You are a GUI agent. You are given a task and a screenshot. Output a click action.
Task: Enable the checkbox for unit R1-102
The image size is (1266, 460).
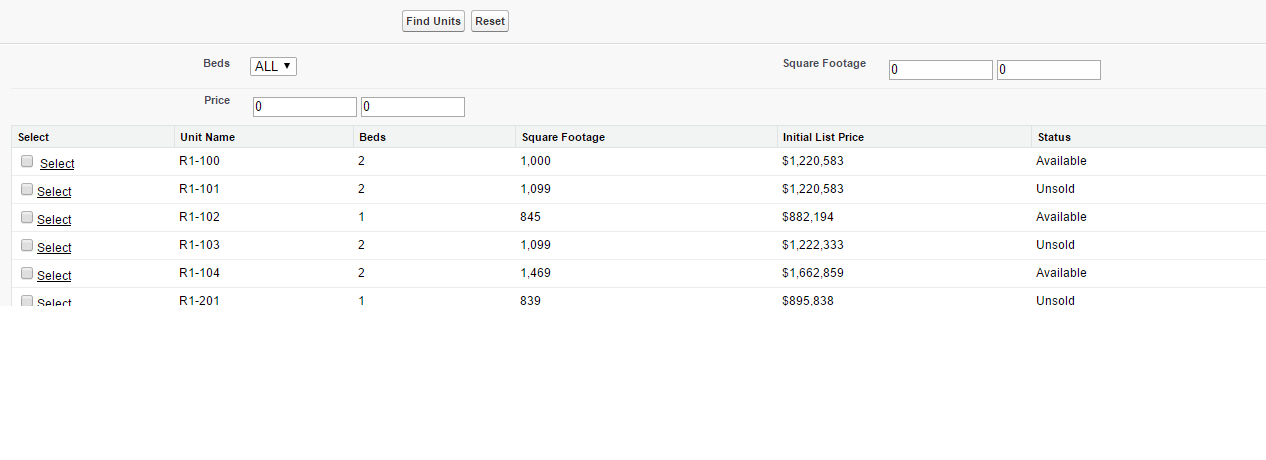pos(27,217)
